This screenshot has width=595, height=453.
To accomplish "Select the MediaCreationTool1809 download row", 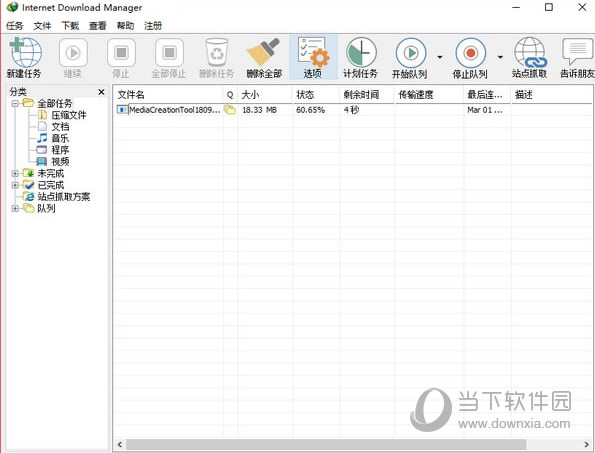I will coord(353,110).
